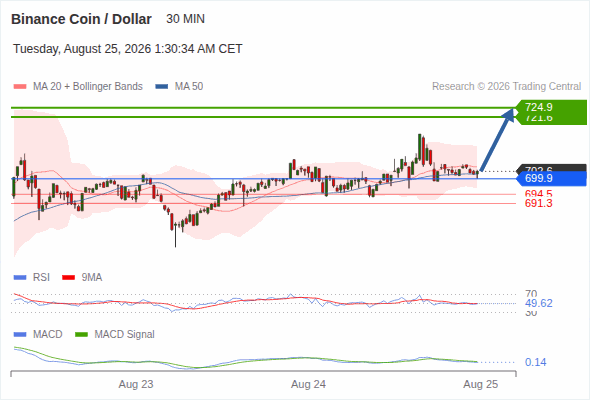This screenshot has width=590, height=400.
Task: Click the RSI legend label
Action: [41, 278]
